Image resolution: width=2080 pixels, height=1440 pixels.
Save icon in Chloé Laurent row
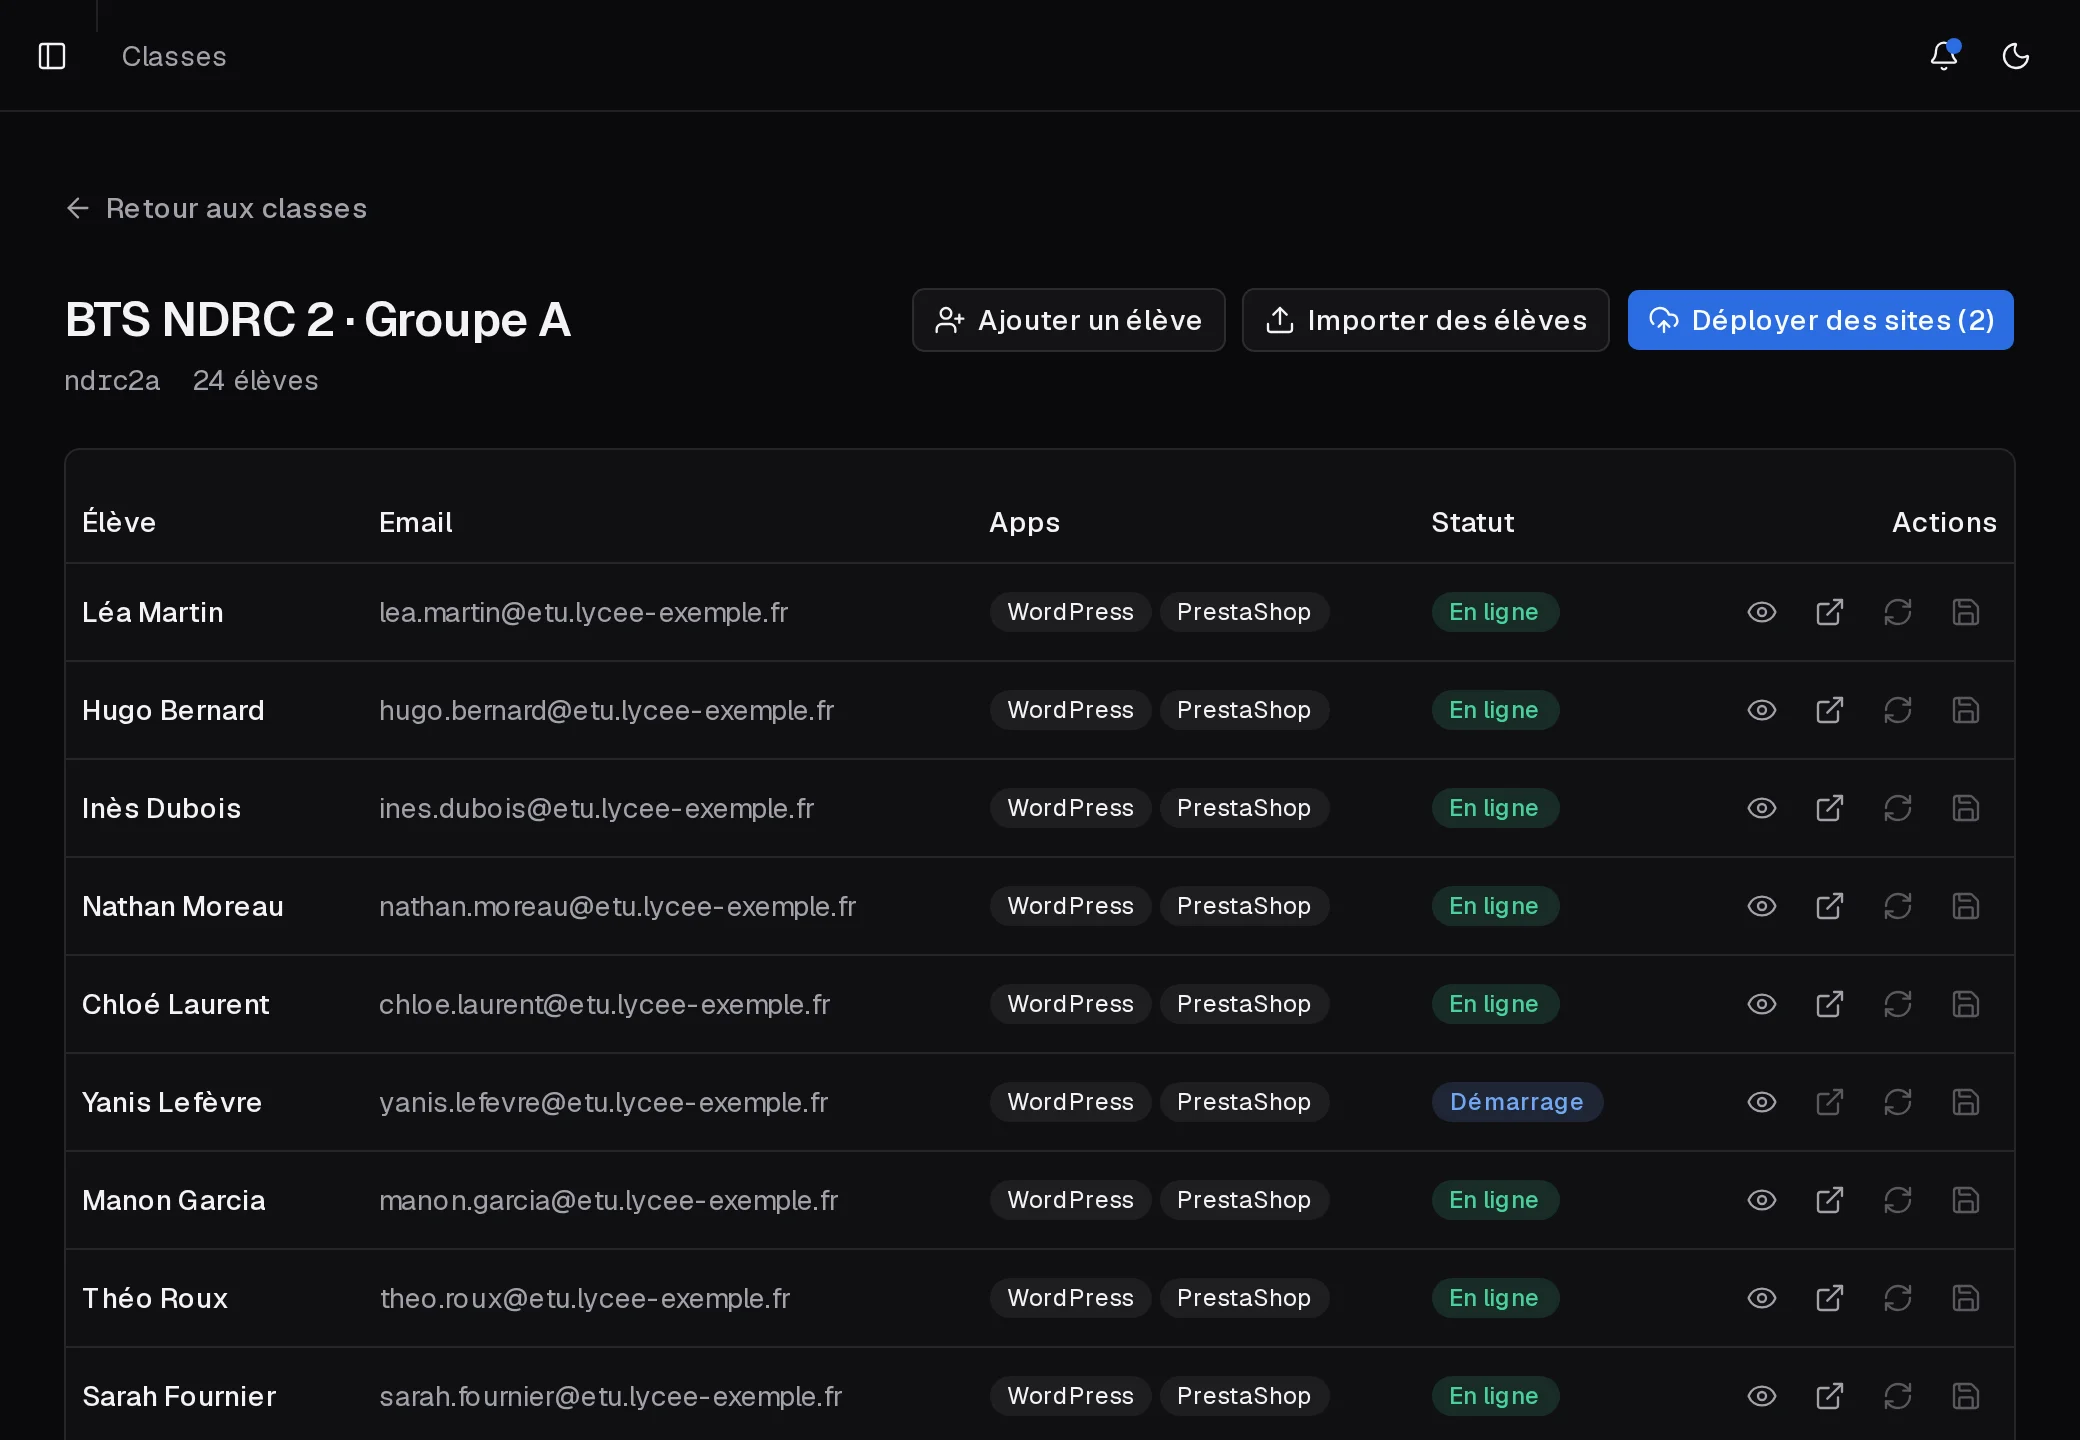tap(1966, 1004)
